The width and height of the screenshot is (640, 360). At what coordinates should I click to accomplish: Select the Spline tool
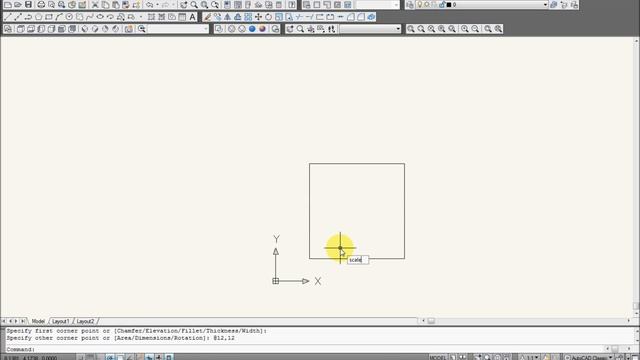[x=90, y=17]
